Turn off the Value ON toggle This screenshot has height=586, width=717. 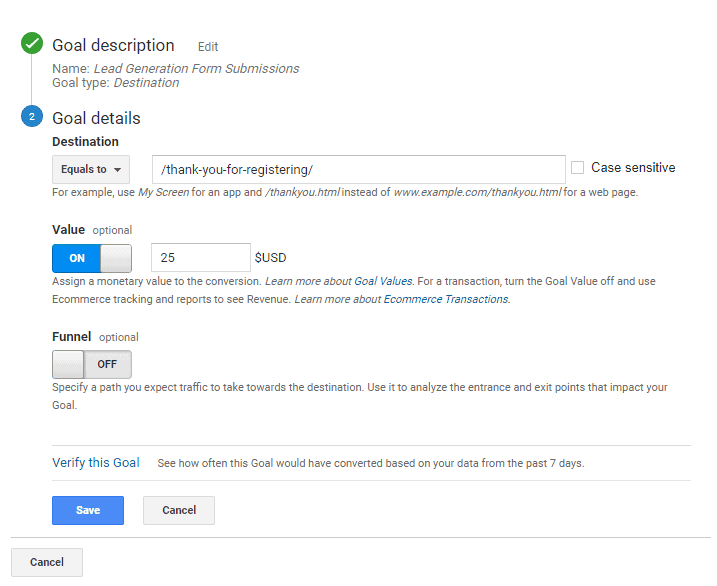click(92, 258)
